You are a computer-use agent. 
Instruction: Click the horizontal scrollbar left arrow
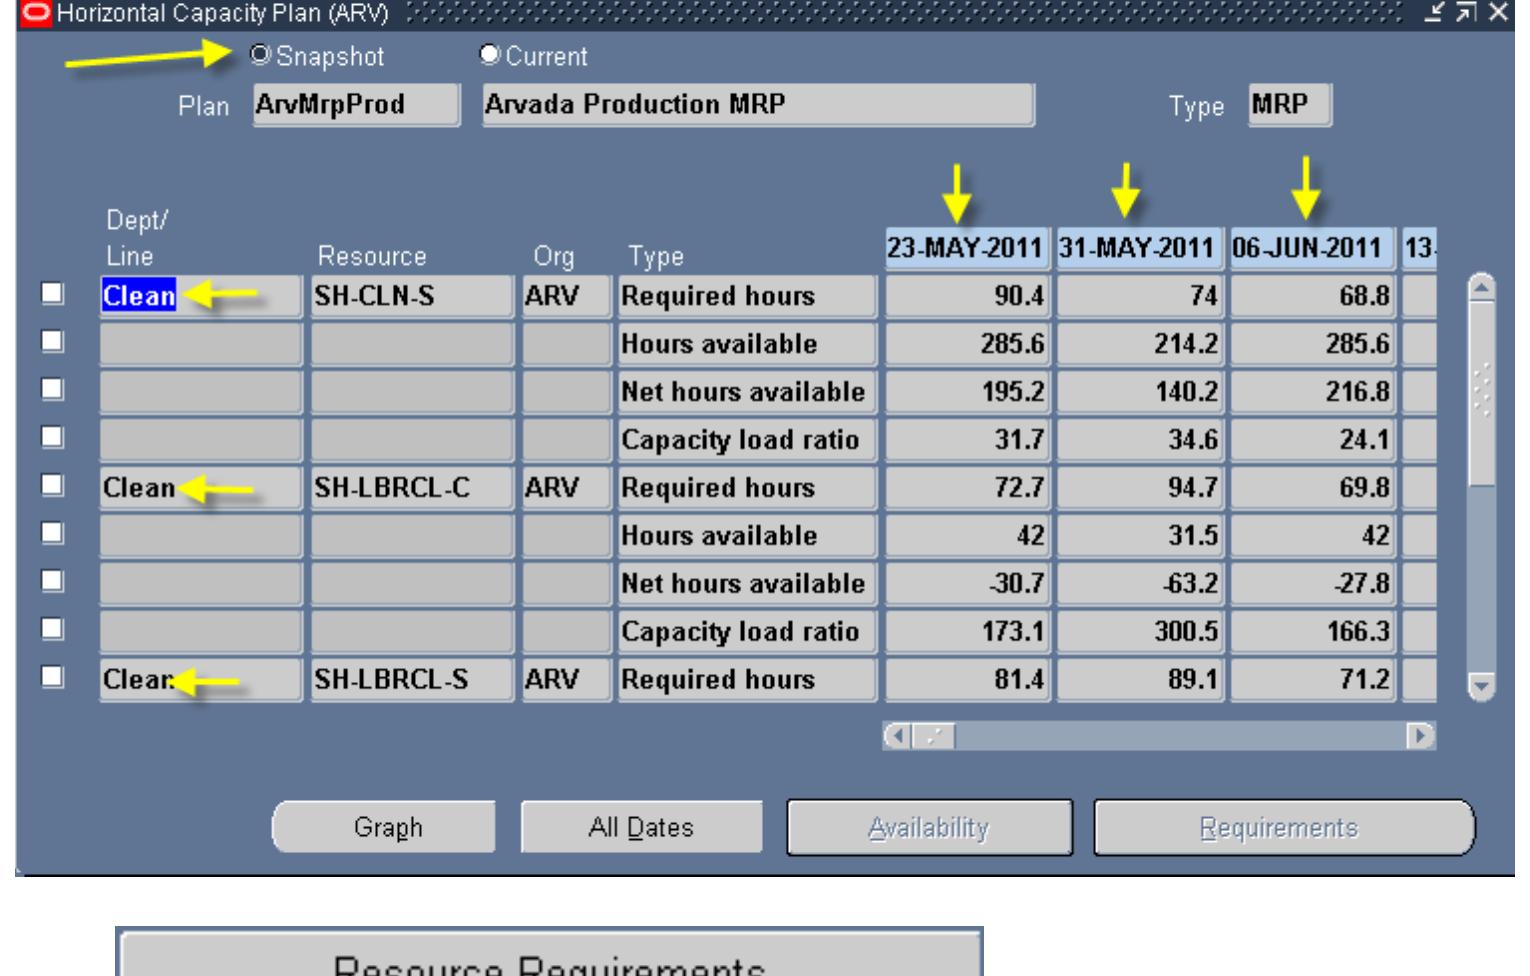pyautogui.click(x=898, y=737)
